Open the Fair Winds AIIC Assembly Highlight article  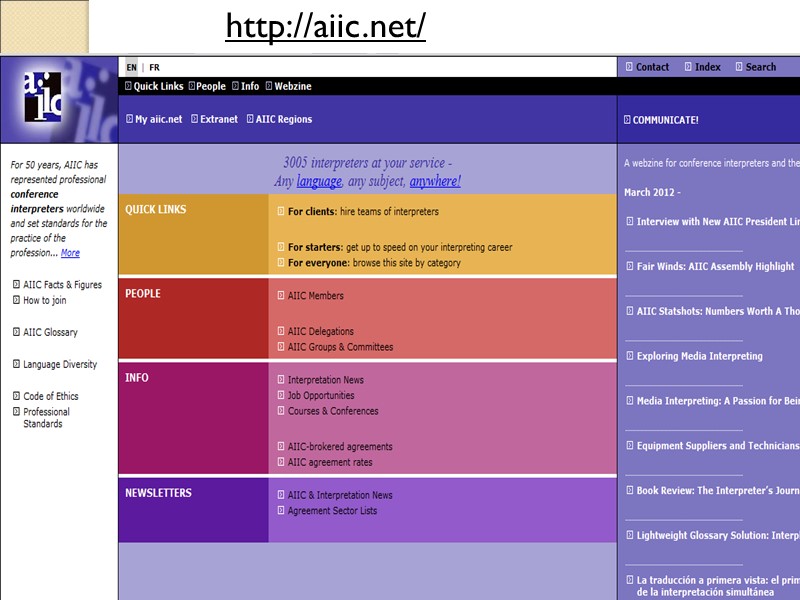point(702,266)
